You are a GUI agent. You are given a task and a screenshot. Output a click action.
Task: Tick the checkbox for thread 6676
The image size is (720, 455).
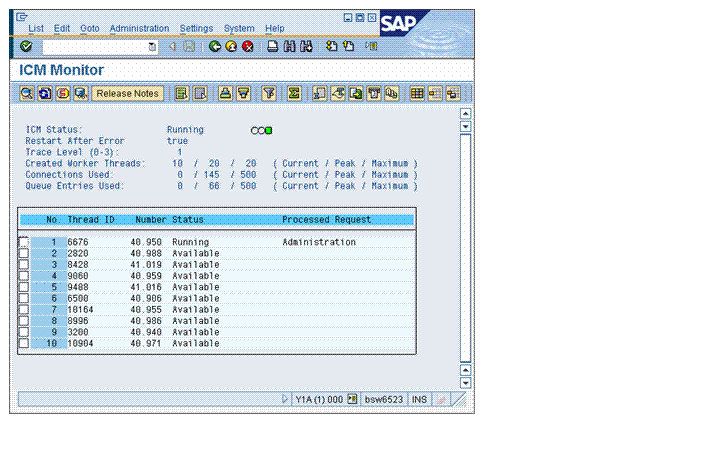point(23,242)
